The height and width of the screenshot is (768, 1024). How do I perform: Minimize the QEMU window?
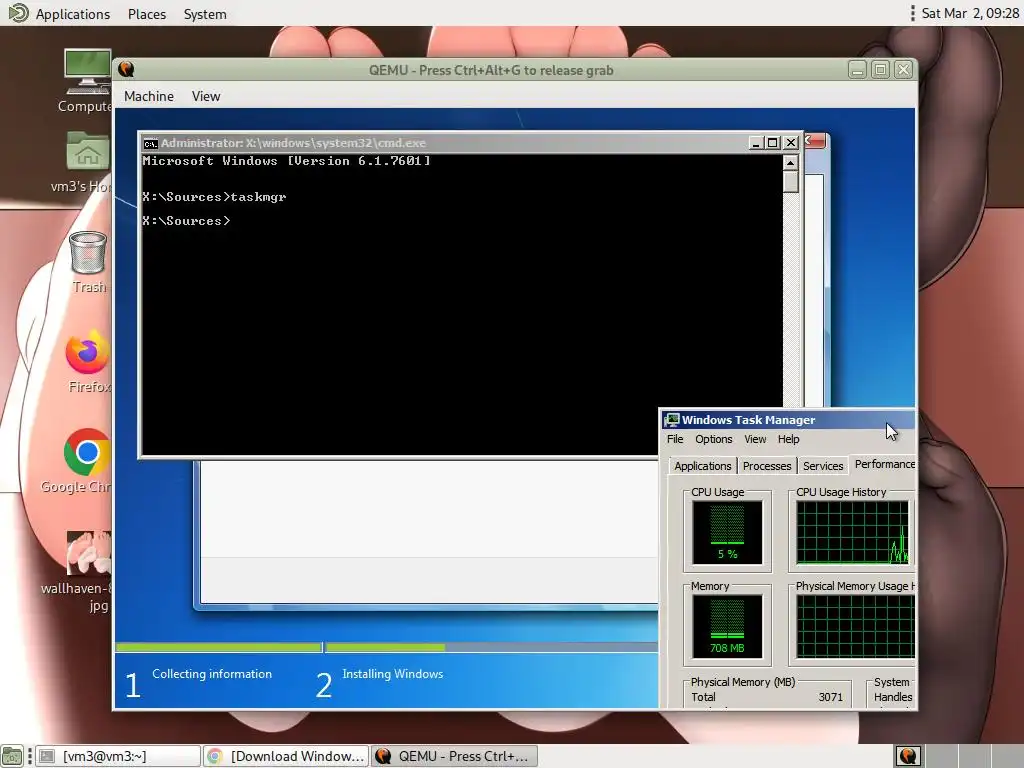(x=857, y=69)
